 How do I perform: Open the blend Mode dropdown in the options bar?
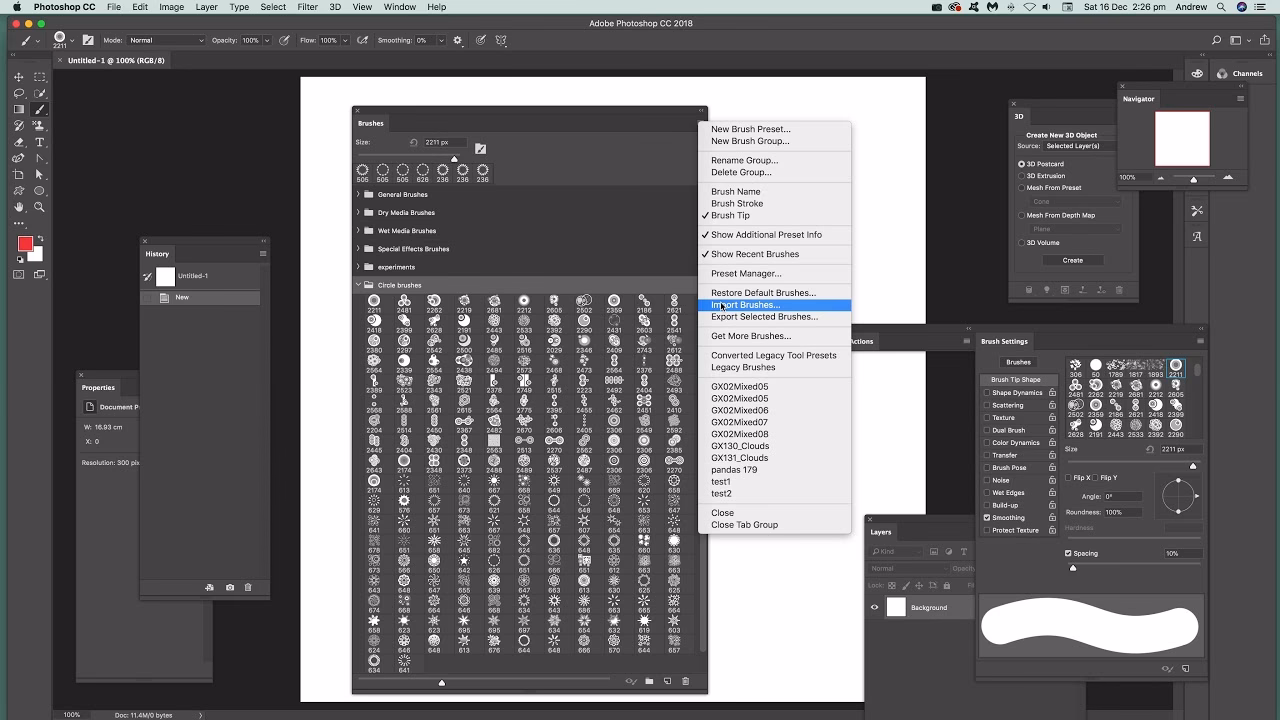165,40
